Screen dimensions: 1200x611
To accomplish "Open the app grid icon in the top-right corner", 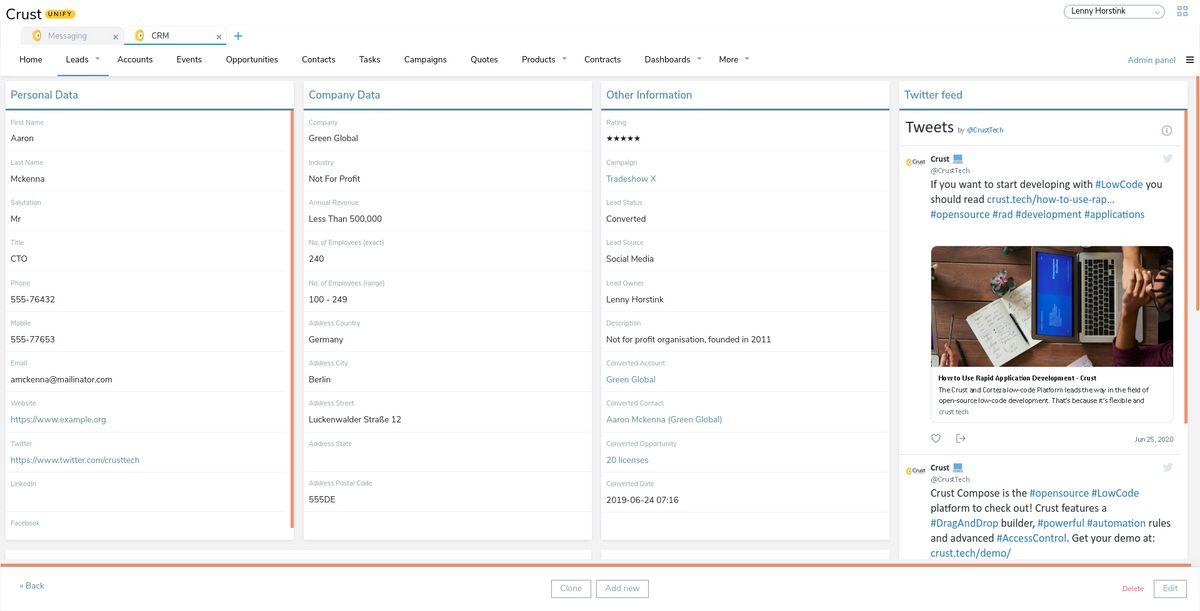I will (x=1182, y=12).
